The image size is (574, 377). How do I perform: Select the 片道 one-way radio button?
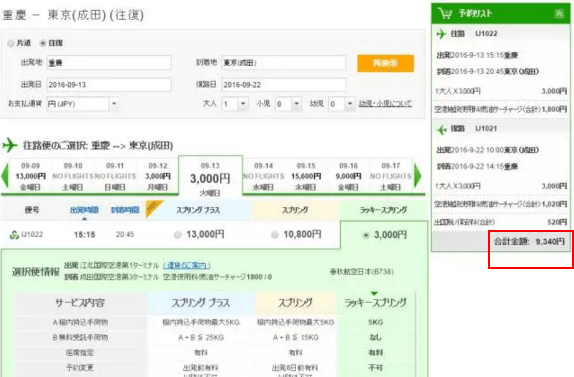click(11, 43)
